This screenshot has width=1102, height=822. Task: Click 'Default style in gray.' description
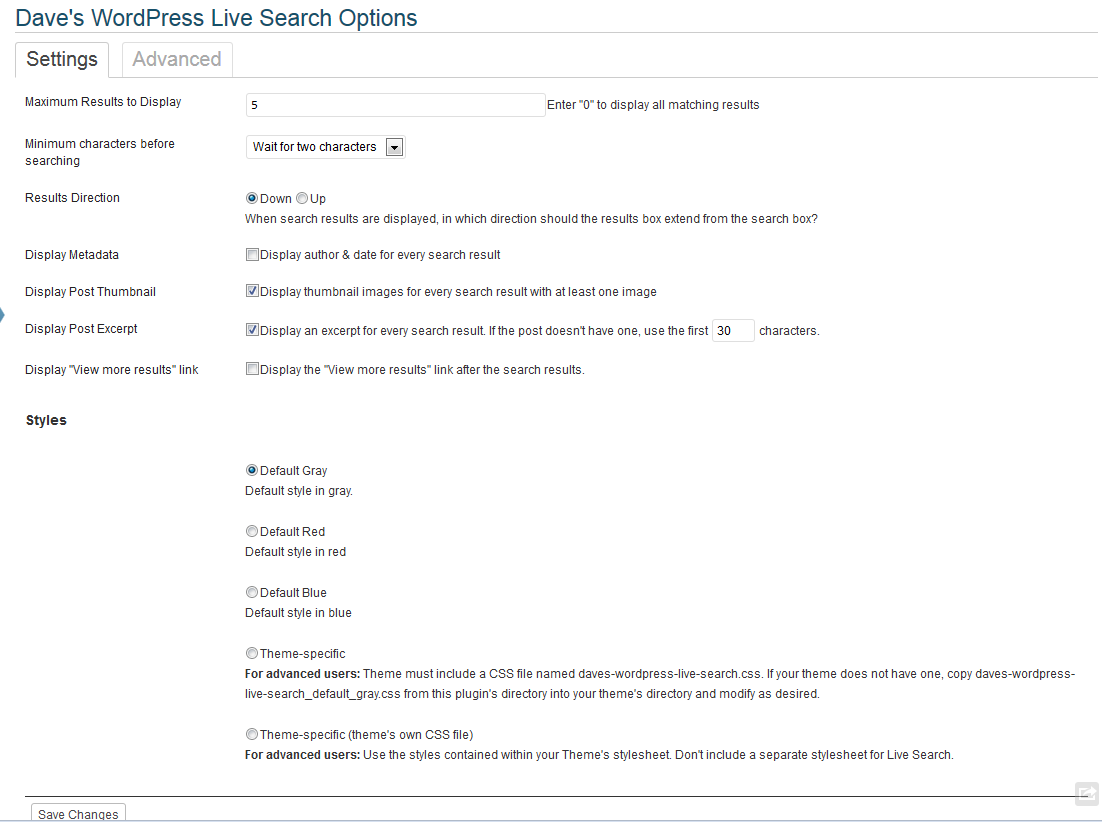click(x=299, y=490)
